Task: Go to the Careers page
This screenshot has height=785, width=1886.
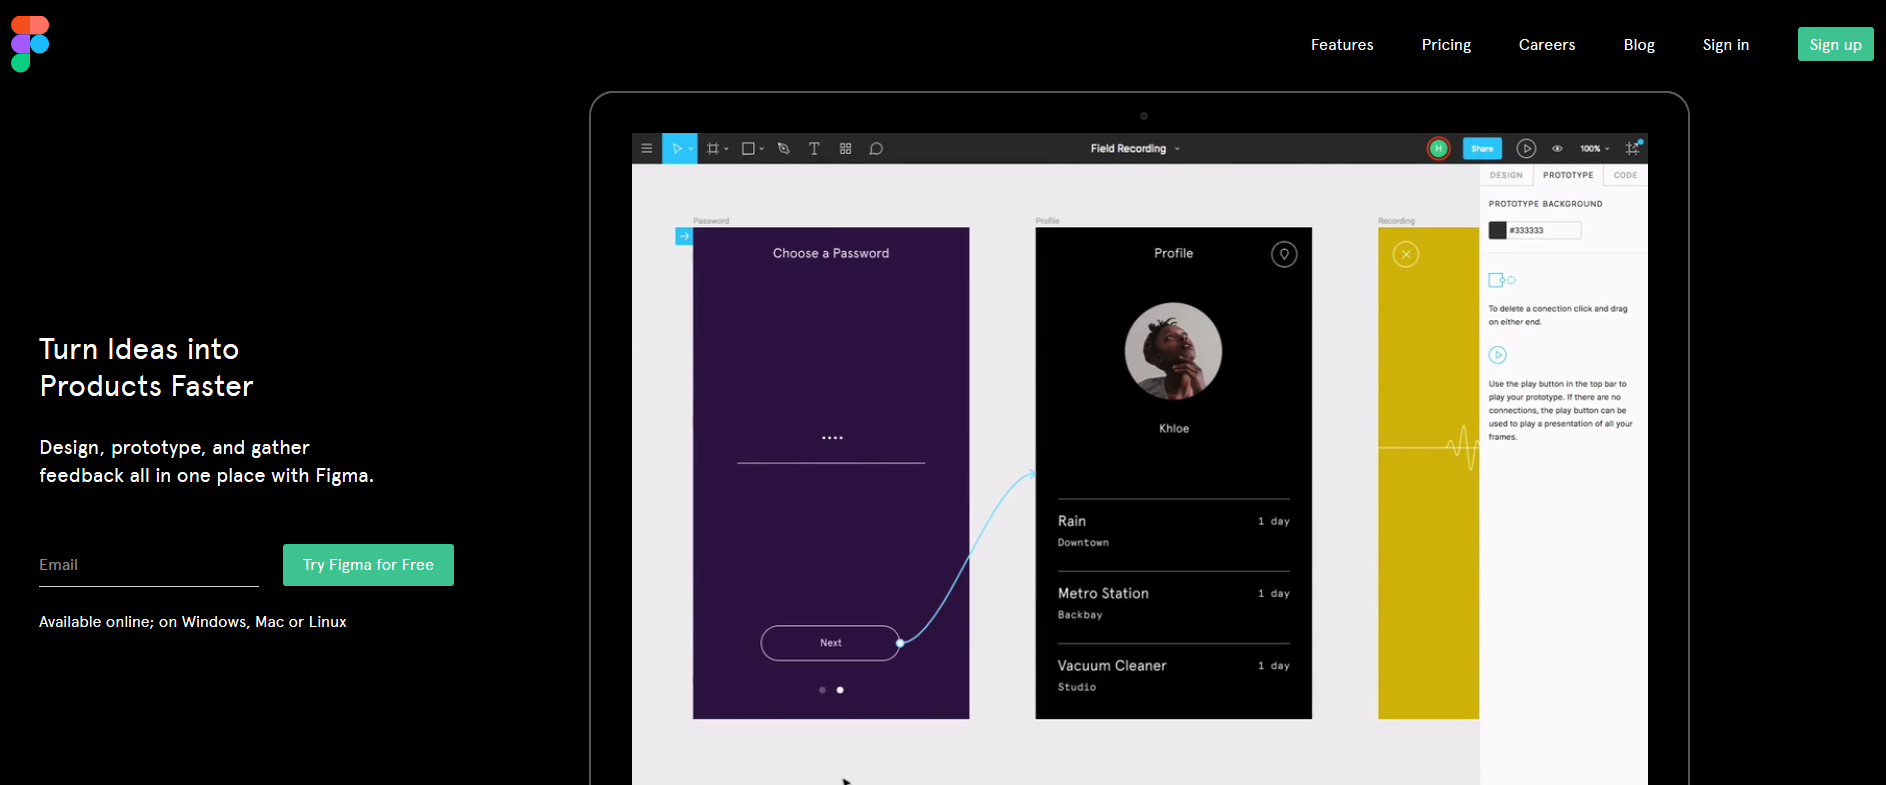Action: (1547, 45)
